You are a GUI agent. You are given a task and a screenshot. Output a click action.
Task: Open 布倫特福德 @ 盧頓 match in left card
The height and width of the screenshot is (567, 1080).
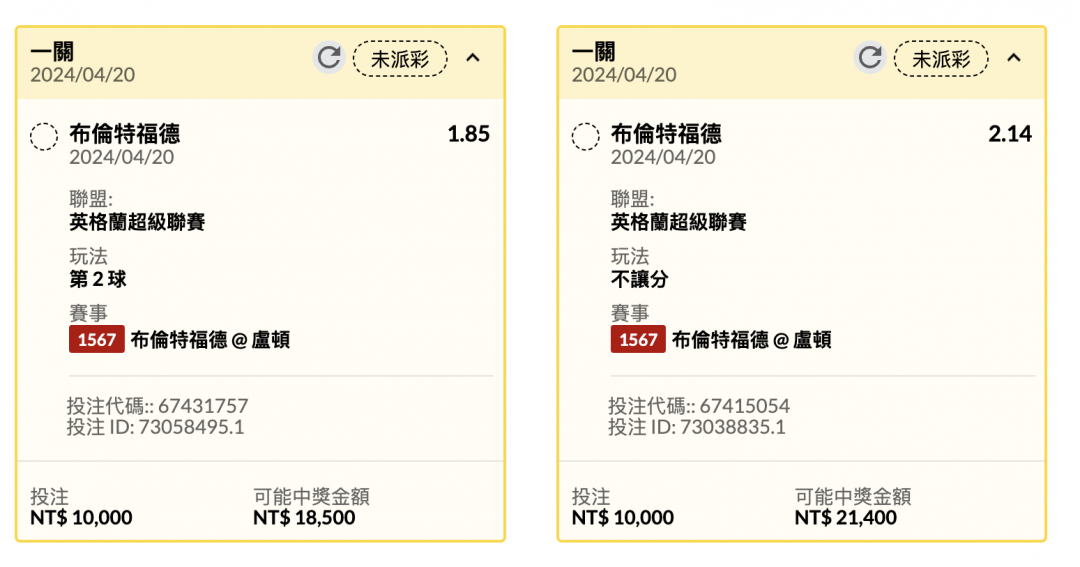210,340
